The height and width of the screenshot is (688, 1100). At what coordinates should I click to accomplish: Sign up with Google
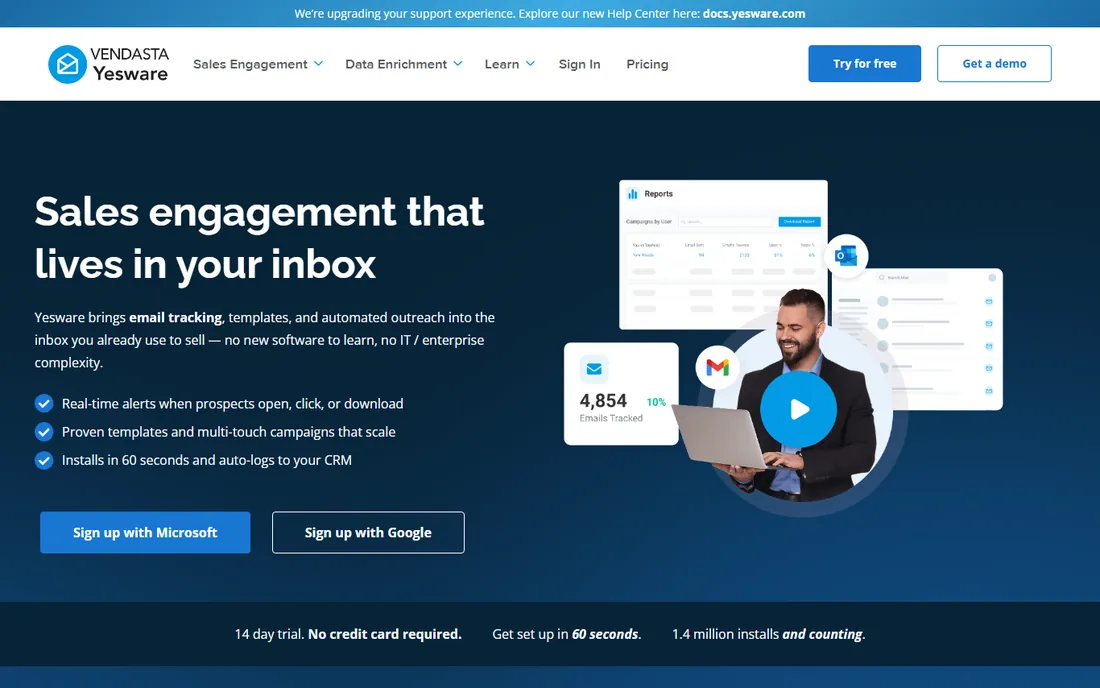point(368,532)
